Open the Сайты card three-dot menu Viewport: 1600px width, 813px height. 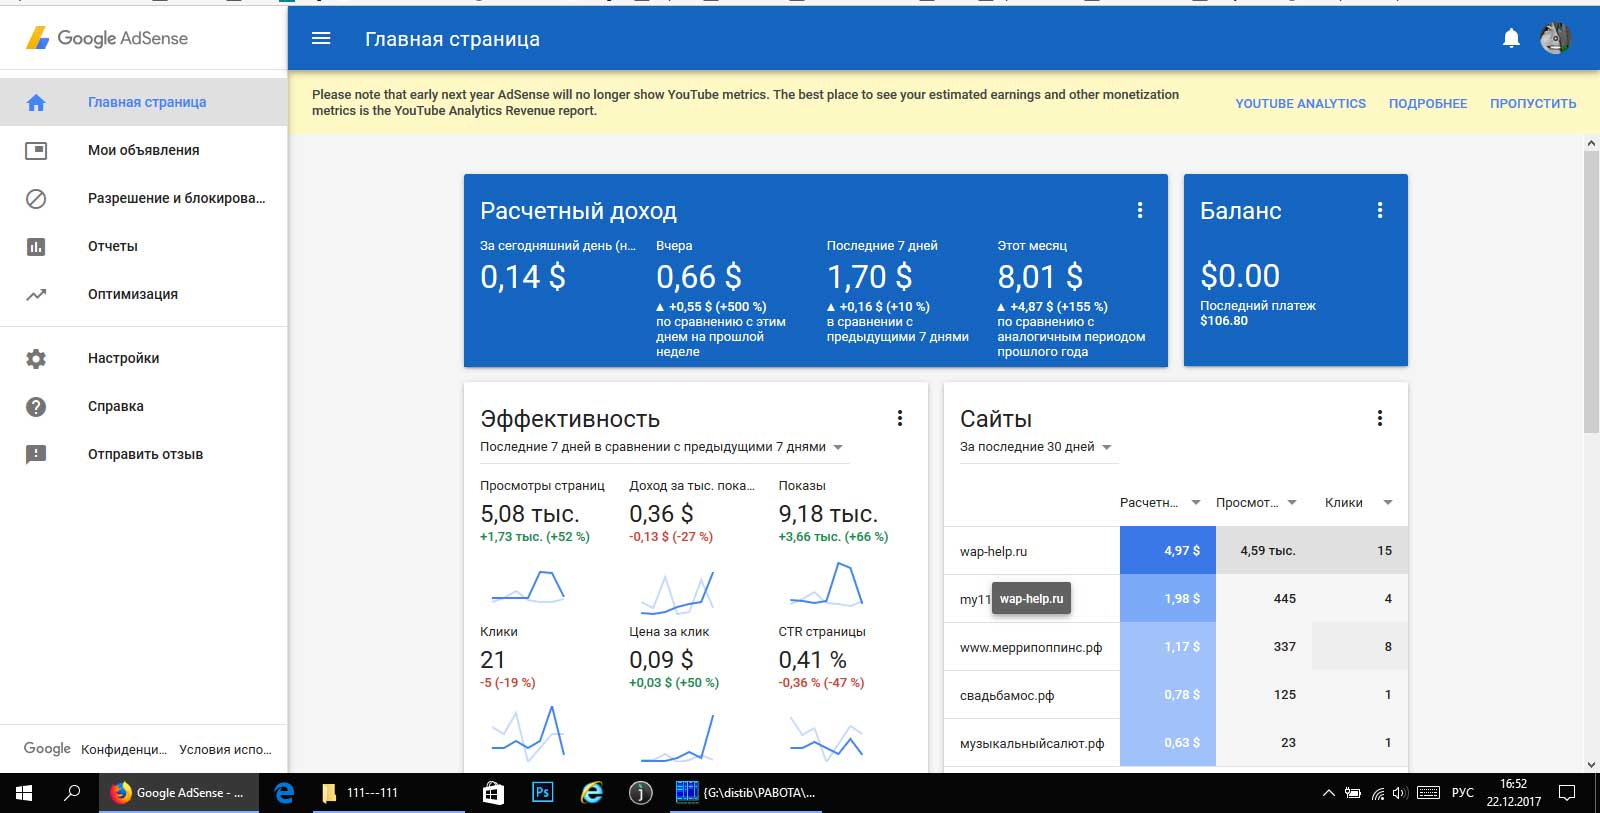click(x=1379, y=418)
